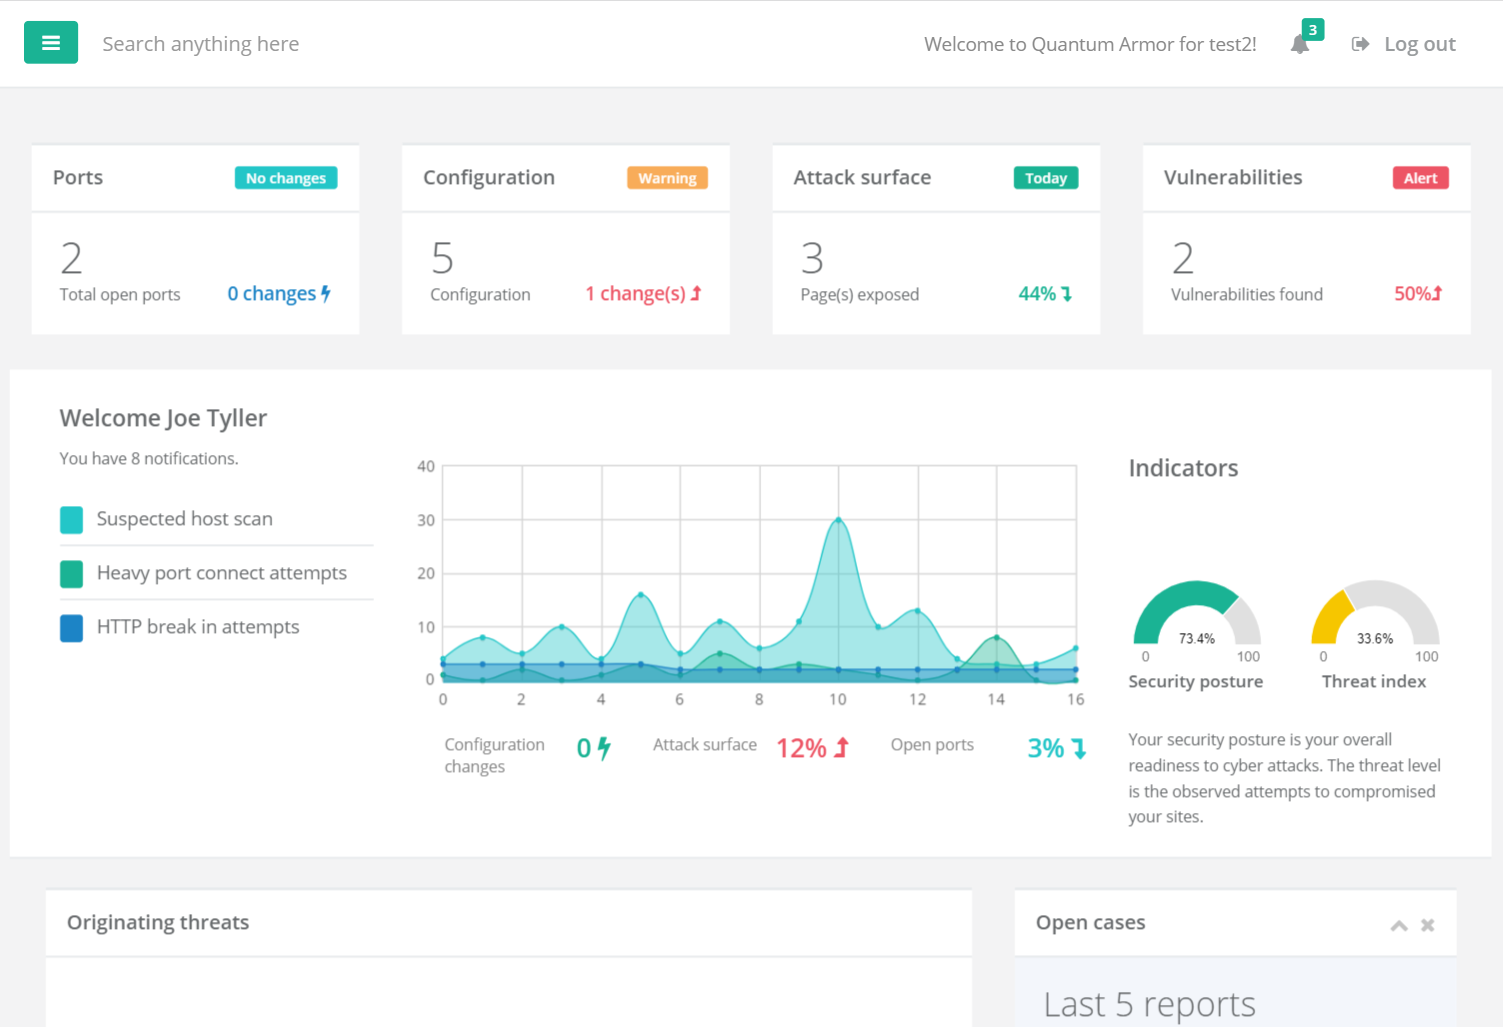Screen dimensions: 1503x1027
Task: Click the Today badge on Attack surface
Action: coord(1046,178)
